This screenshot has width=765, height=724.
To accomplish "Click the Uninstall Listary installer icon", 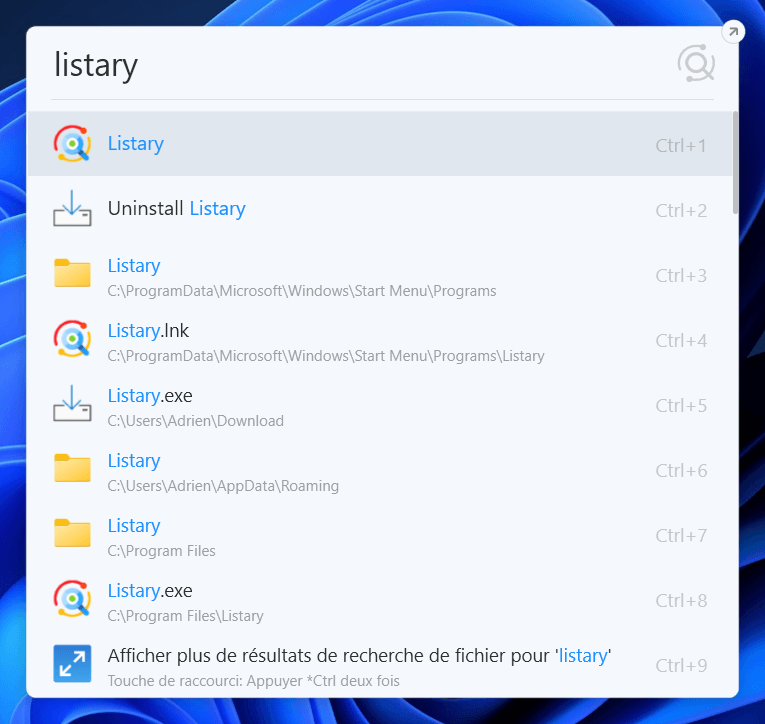I will (72, 208).
